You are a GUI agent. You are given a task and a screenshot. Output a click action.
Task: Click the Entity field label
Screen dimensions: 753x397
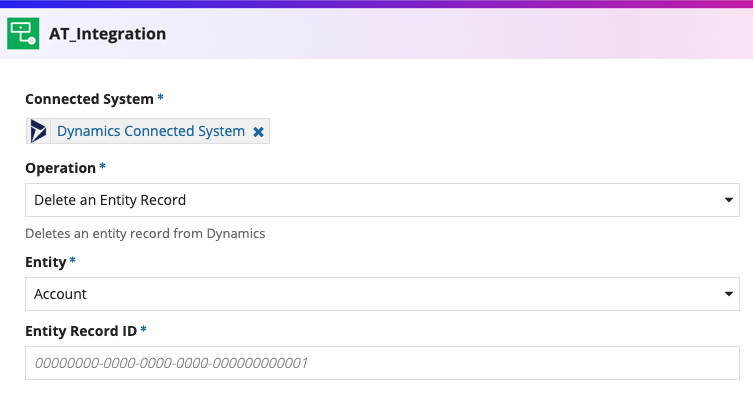point(46,262)
